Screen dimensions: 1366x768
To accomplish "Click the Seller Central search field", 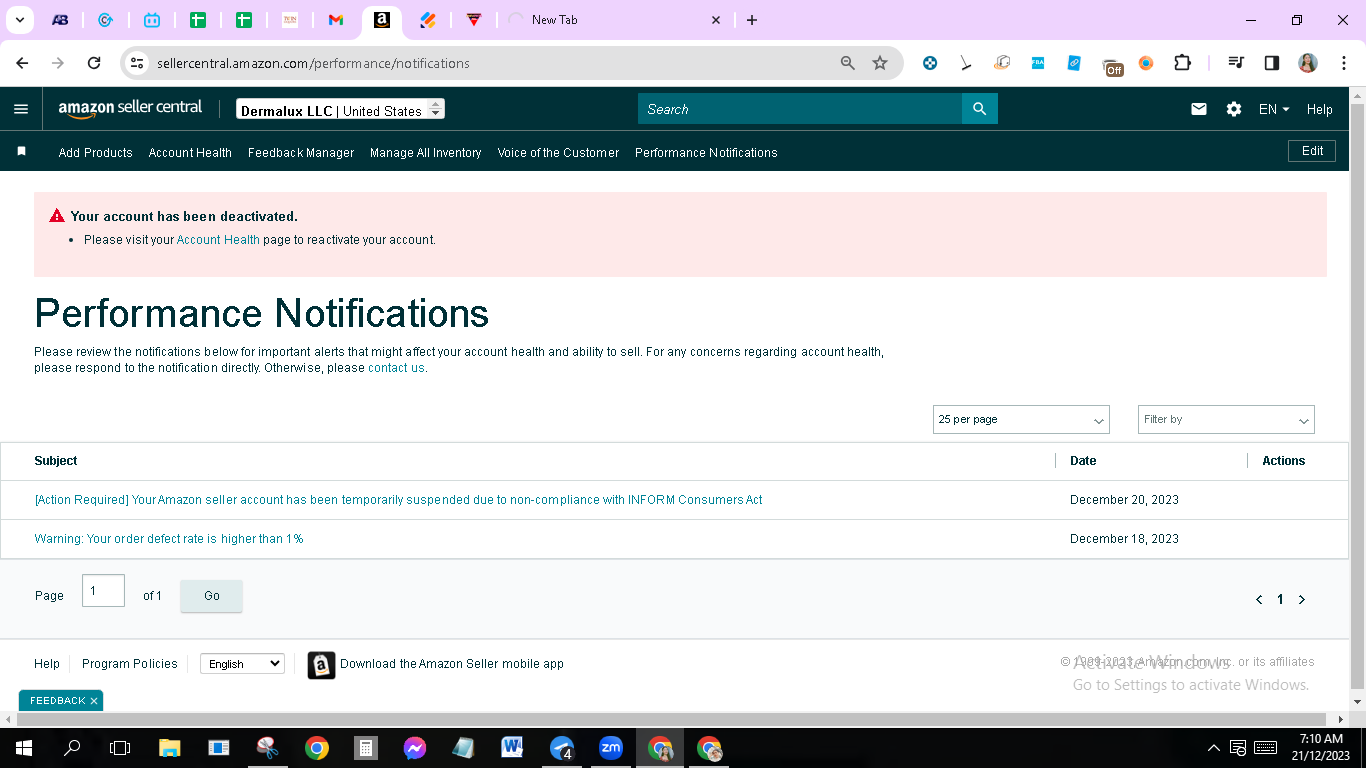I will 800,109.
